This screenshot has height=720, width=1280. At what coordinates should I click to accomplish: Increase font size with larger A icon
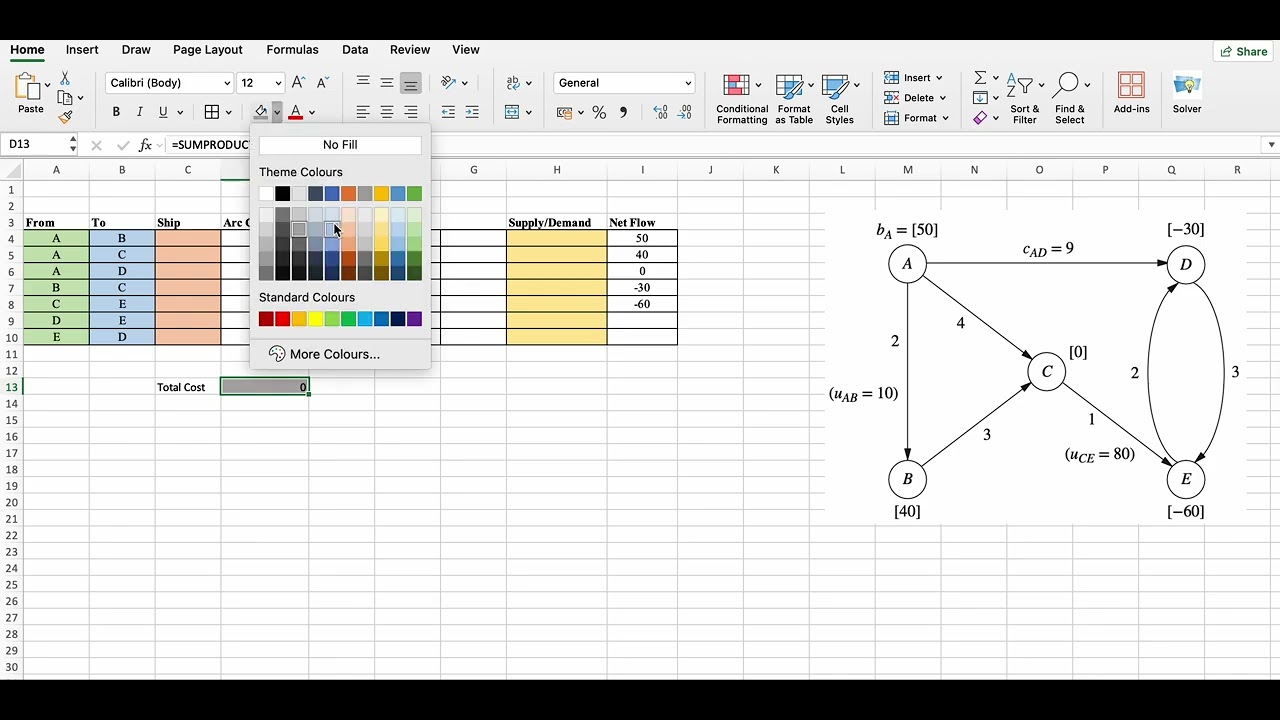(x=298, y=83)
